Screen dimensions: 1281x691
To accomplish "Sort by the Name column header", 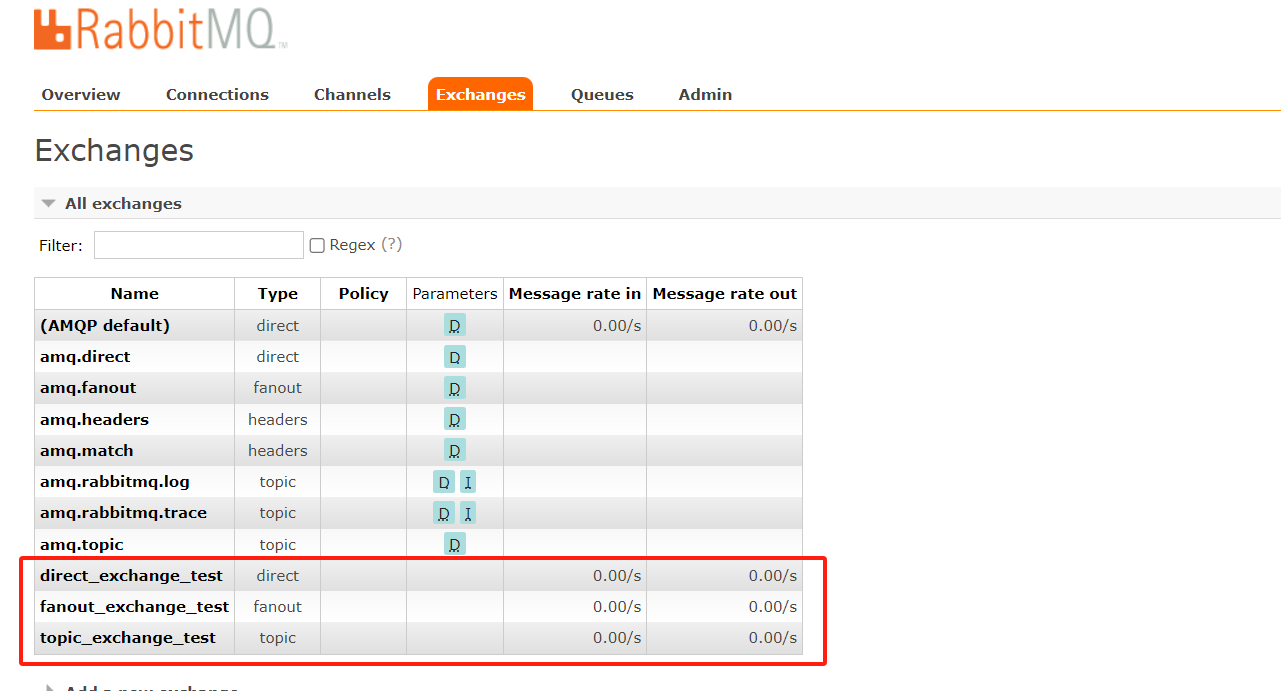I will point(134,293).
